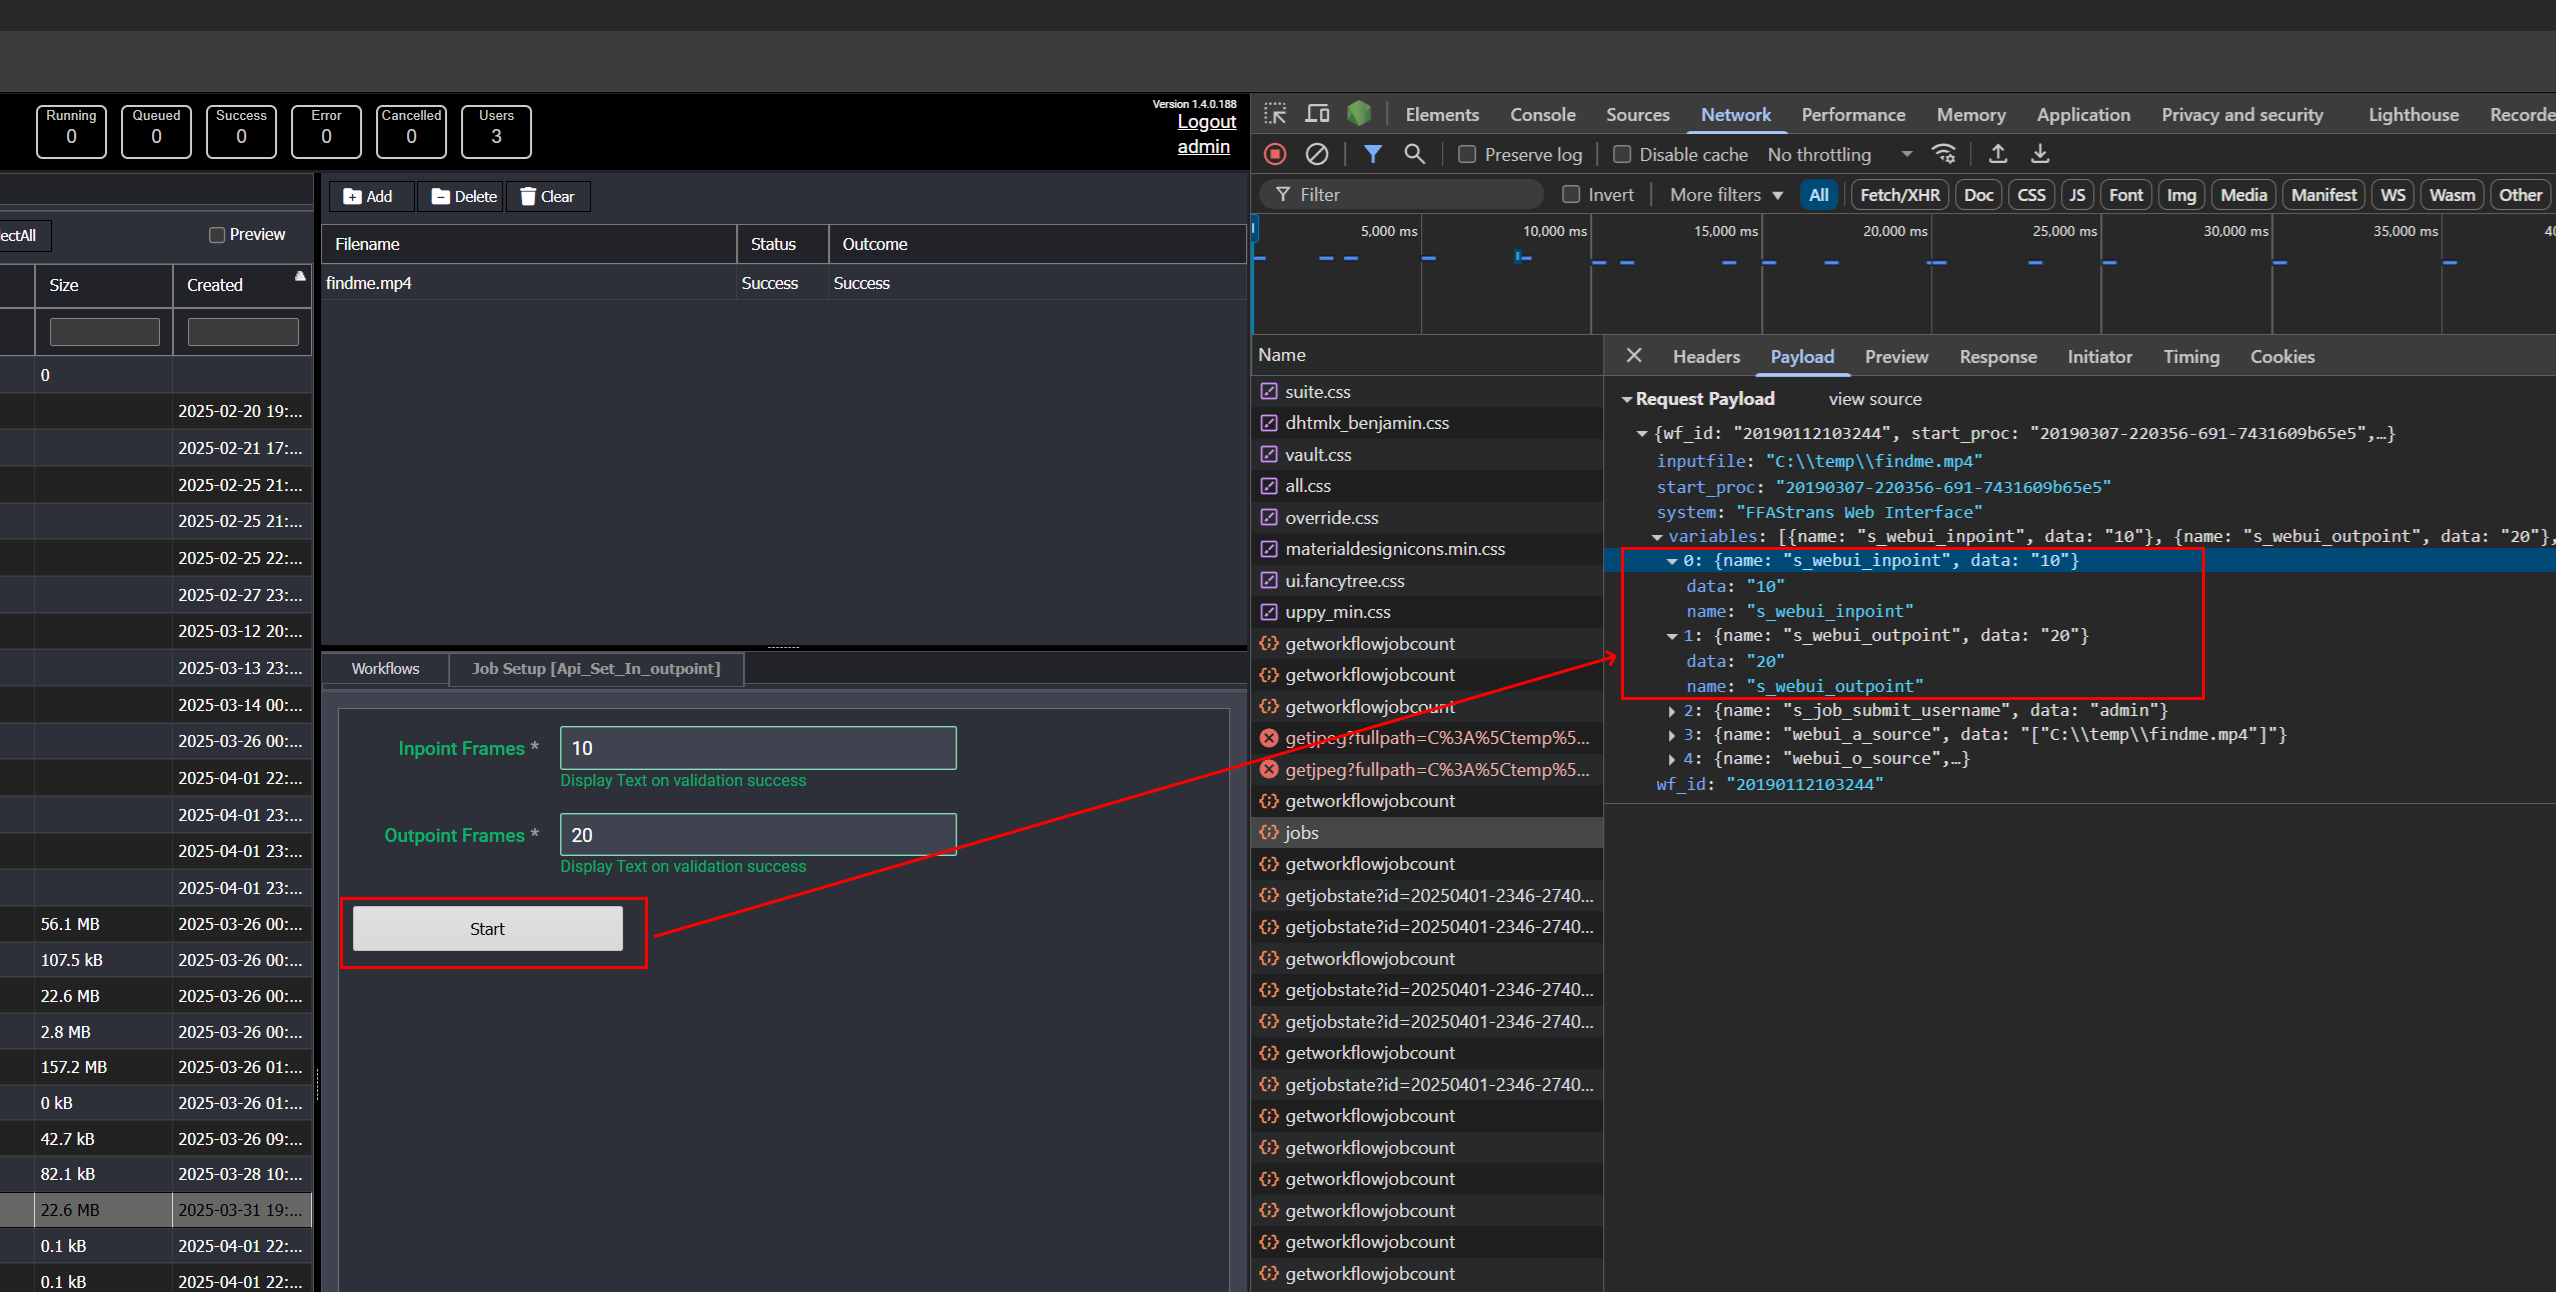Viewport: 2556px width, 1292px height.
Task: Click the network Filter text box
Action: (x=1402, y=195)
